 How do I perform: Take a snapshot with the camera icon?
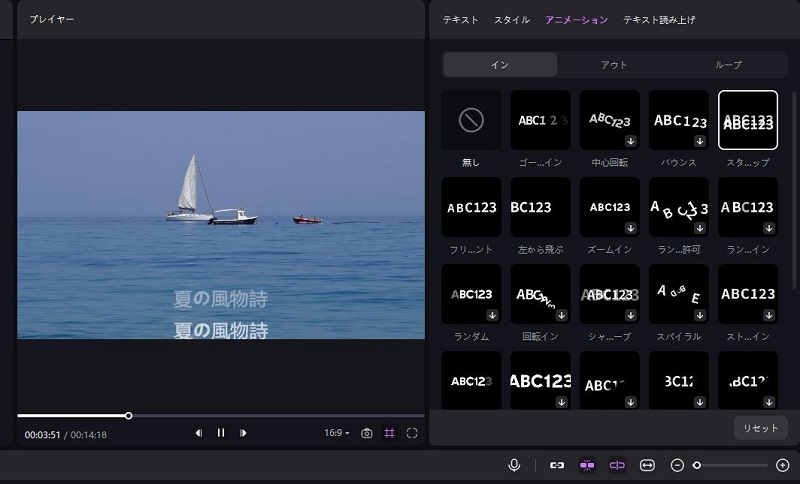(367, 433)
